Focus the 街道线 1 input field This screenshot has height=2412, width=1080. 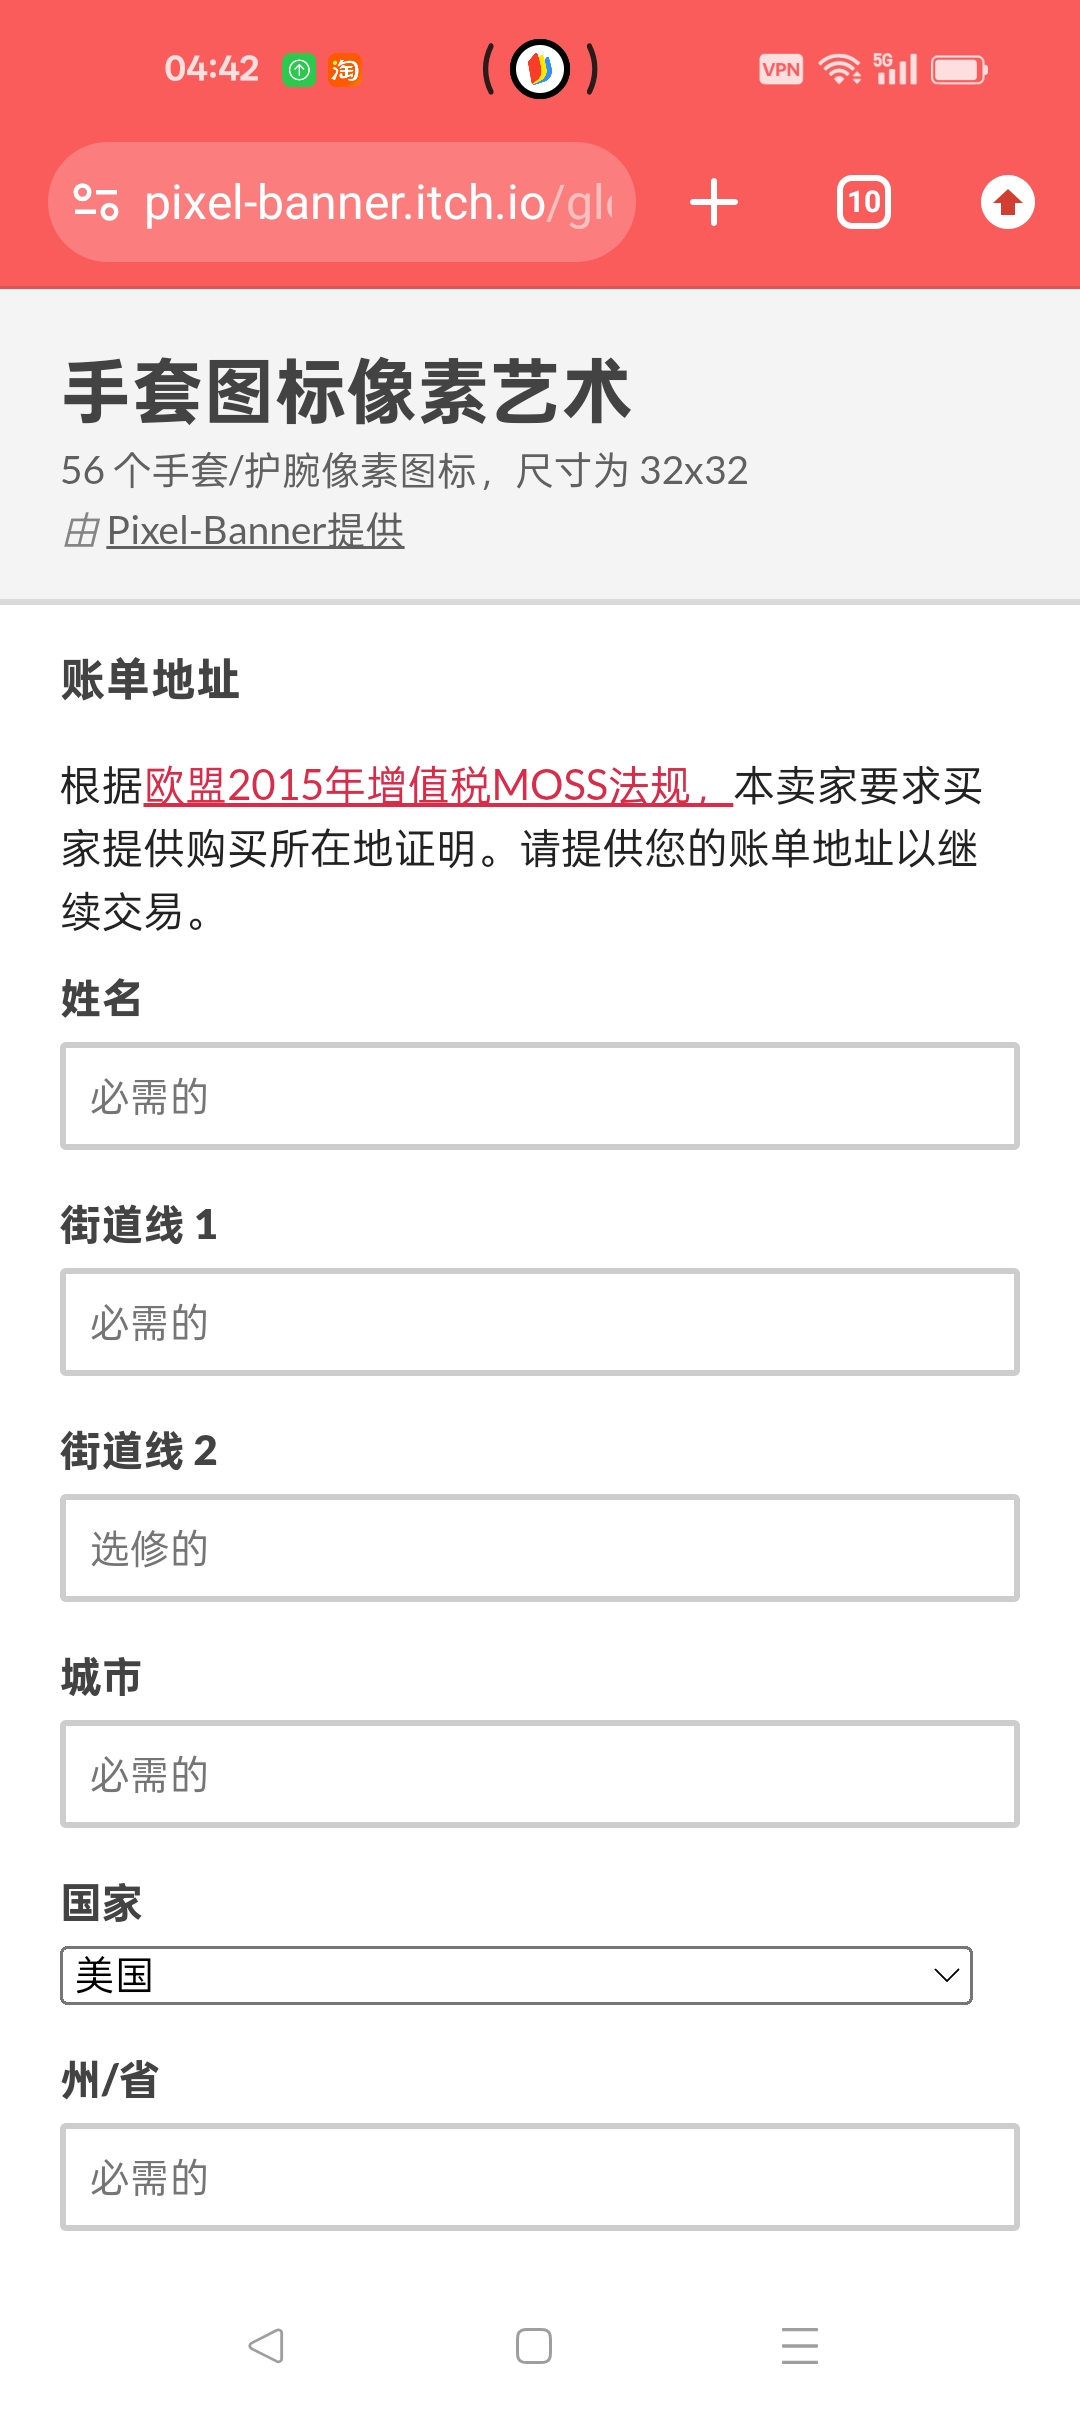coord(540,1322)
